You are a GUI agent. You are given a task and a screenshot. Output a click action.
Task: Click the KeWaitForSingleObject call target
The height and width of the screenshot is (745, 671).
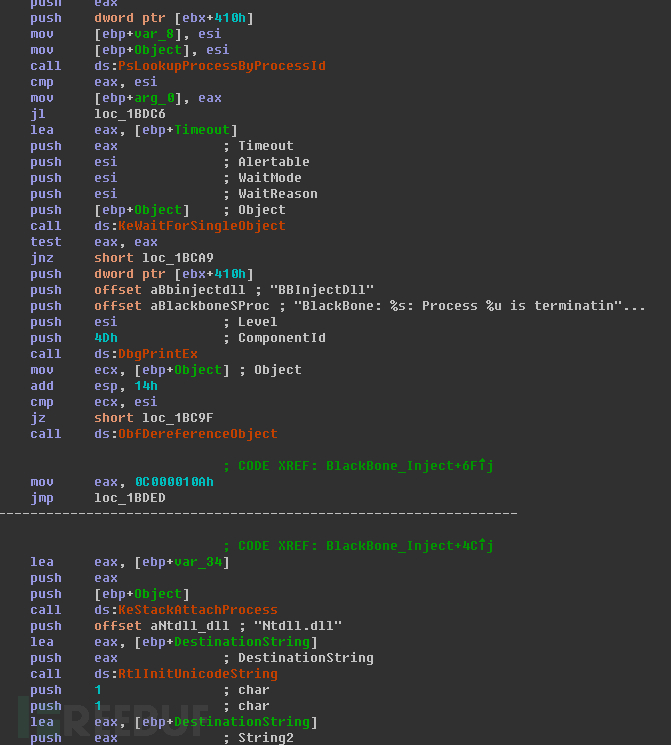(x=202, y=226)
